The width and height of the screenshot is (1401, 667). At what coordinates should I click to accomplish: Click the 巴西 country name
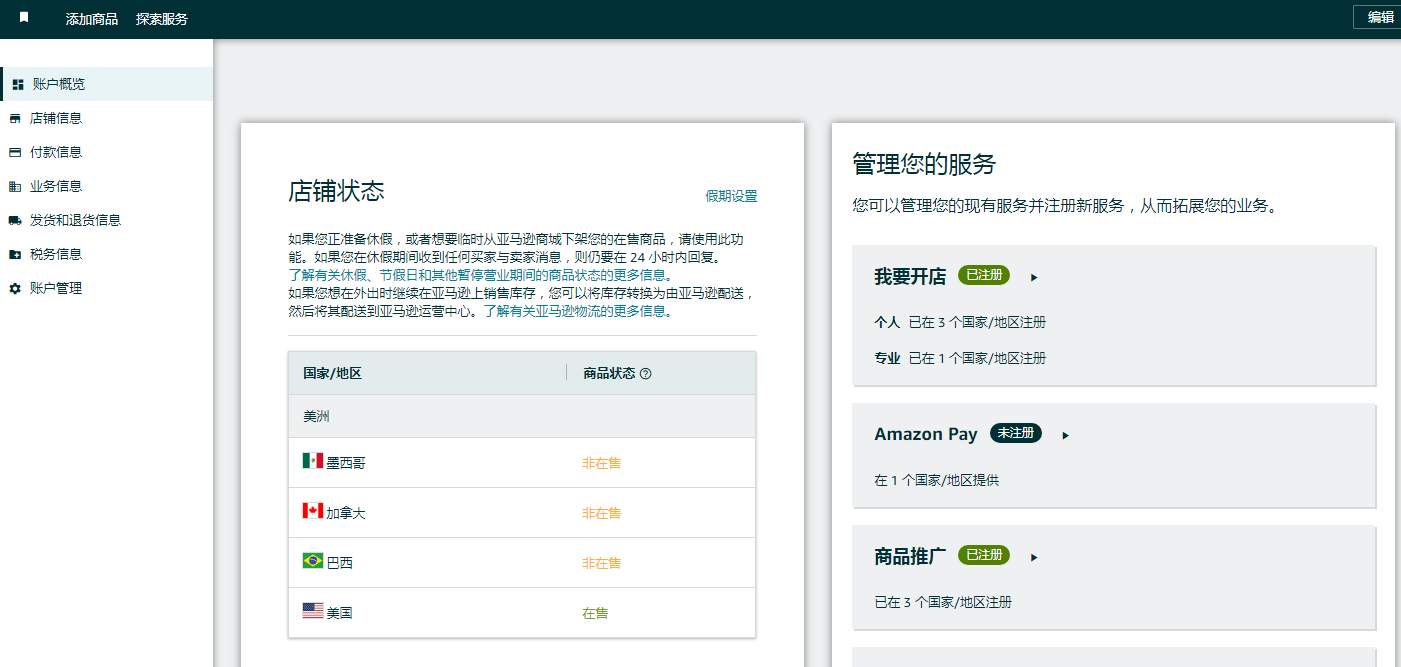340,563
